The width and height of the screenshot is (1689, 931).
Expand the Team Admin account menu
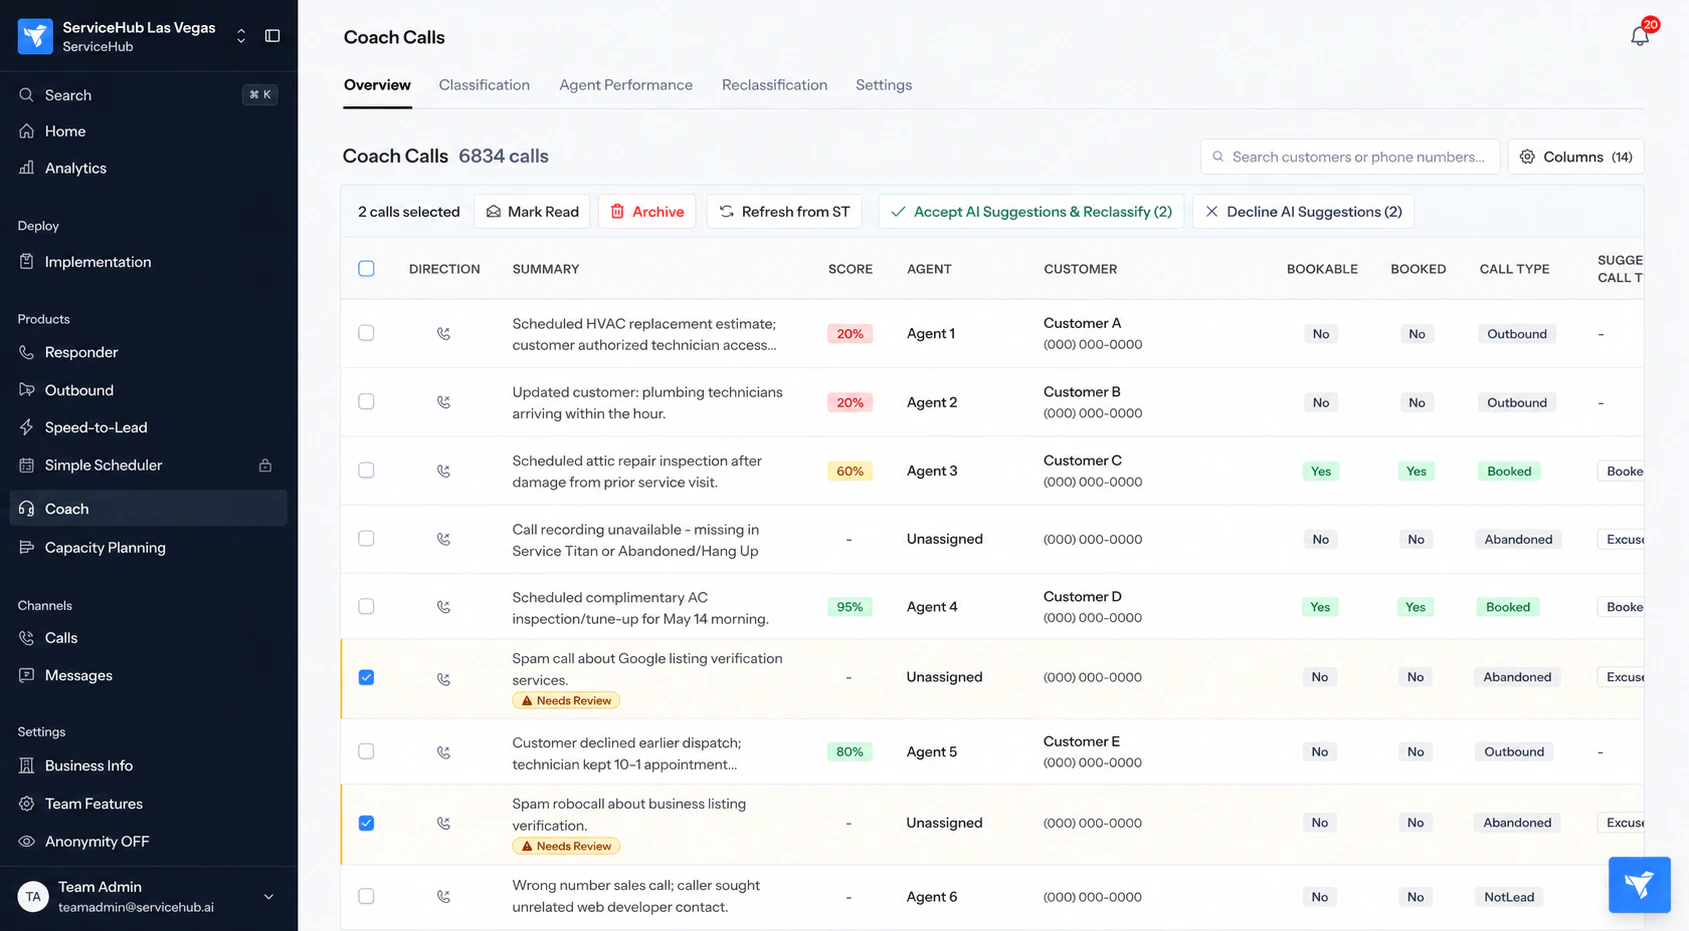coord(268,897)
